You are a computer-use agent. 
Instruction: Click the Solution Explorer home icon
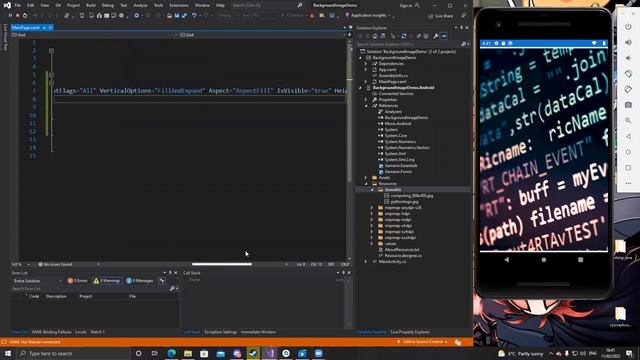375,36
